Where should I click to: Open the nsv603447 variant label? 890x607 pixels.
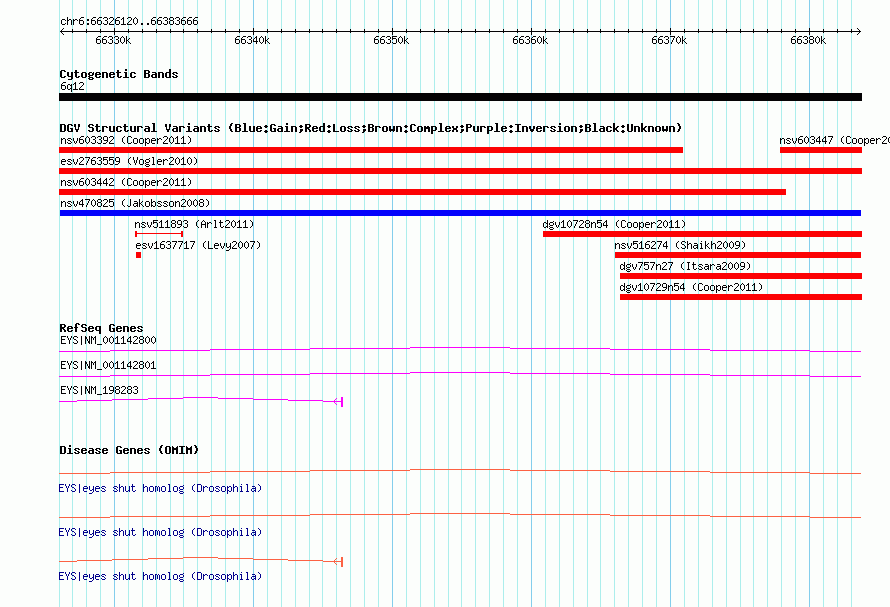pyautogui.click(x=834, y=140)
